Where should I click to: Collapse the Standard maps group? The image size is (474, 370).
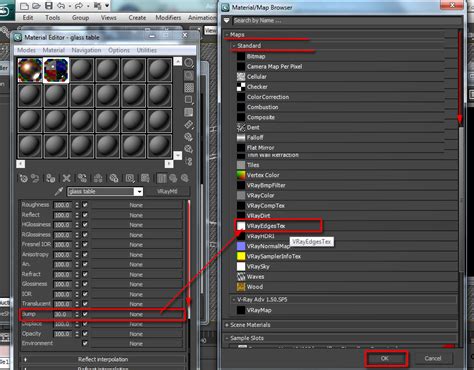(234, 45)
